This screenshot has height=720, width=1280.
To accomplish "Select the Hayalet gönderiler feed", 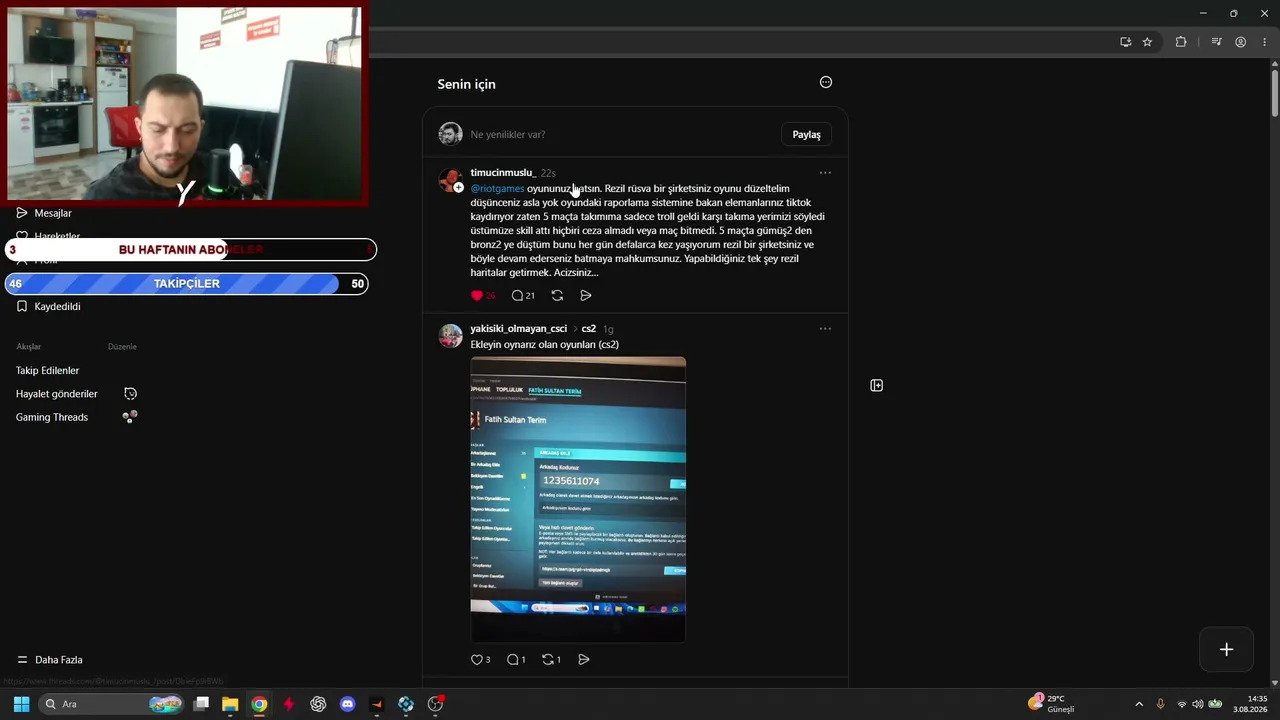I will (57, 394).
